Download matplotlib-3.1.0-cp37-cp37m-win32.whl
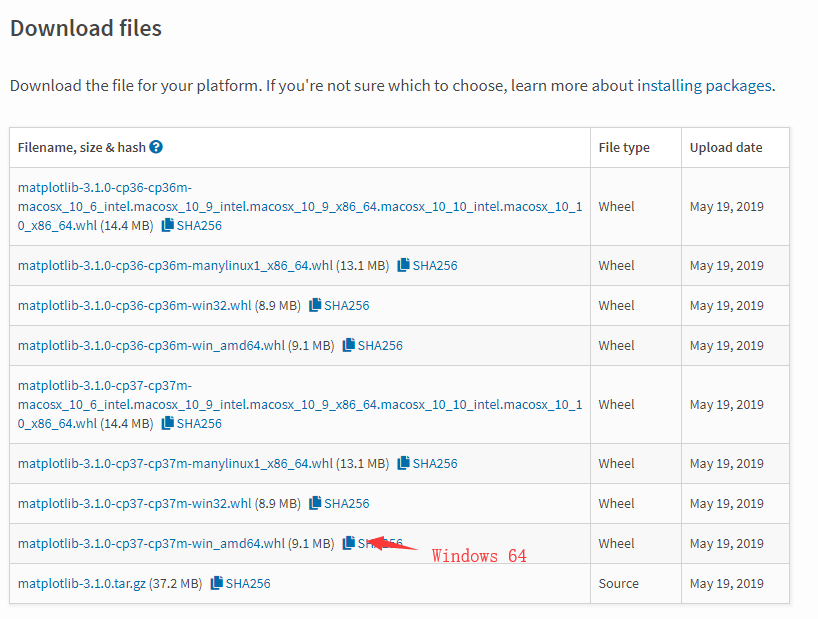The height and width of the screenshot is (619, 818). (x=135, y=503)
